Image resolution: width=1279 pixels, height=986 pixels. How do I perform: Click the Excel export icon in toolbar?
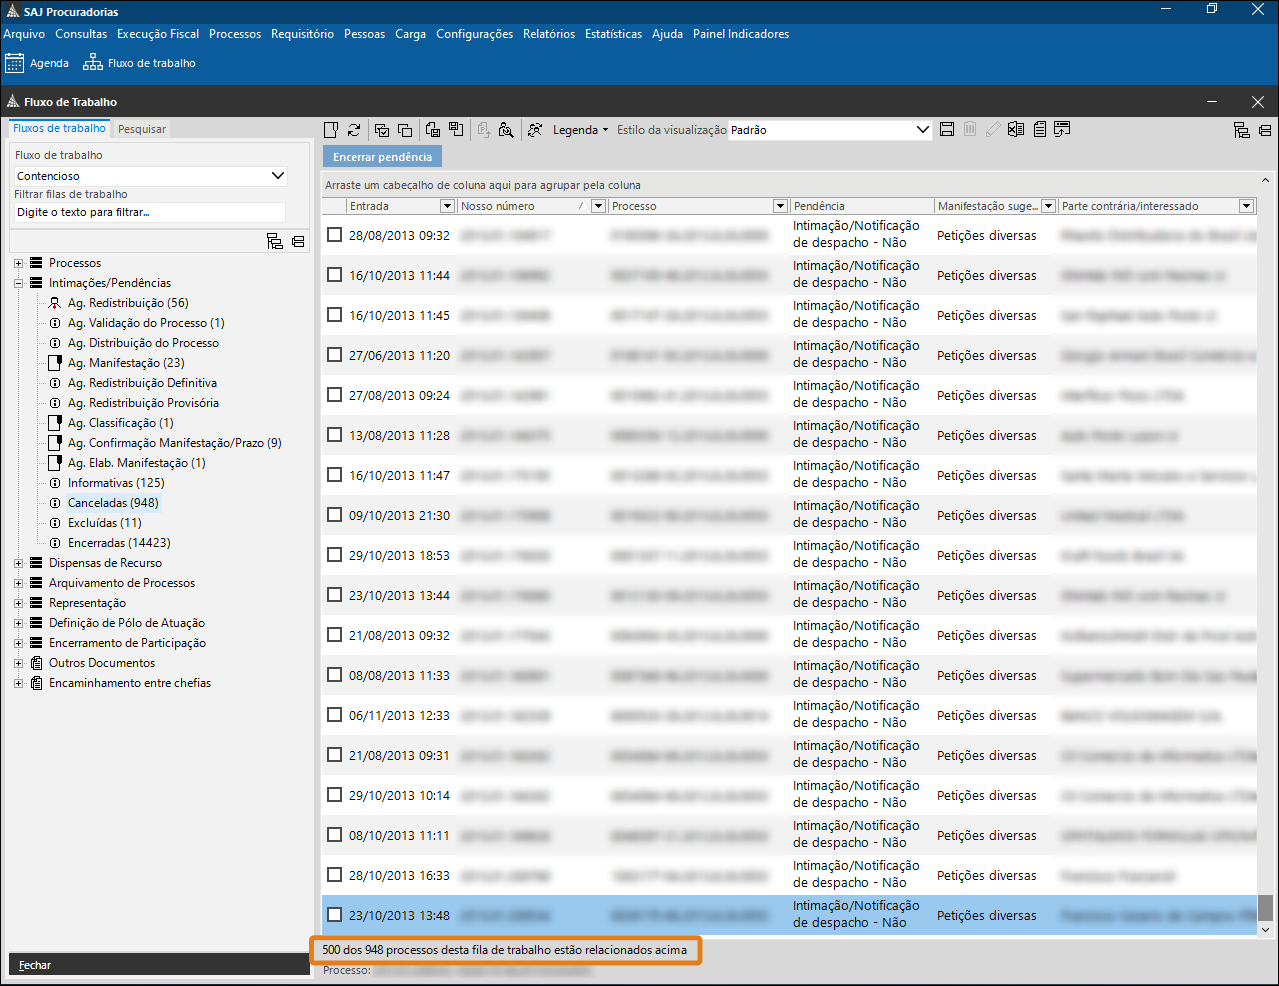click(1016, 130)
